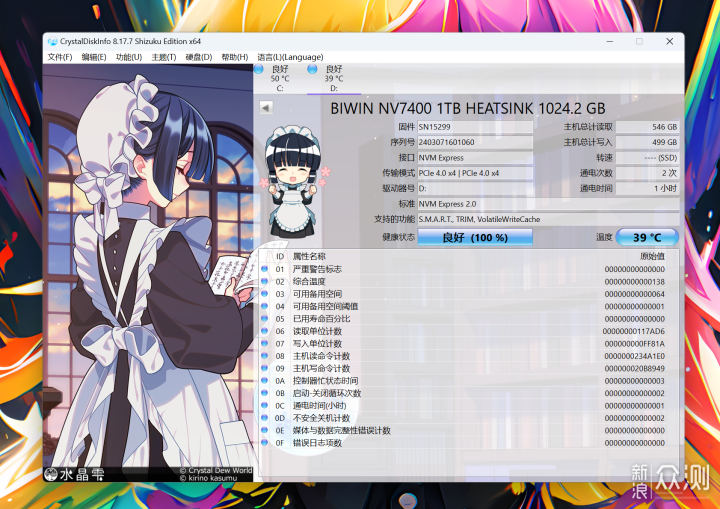Click the firmware field SN15299

click(475, 127)
